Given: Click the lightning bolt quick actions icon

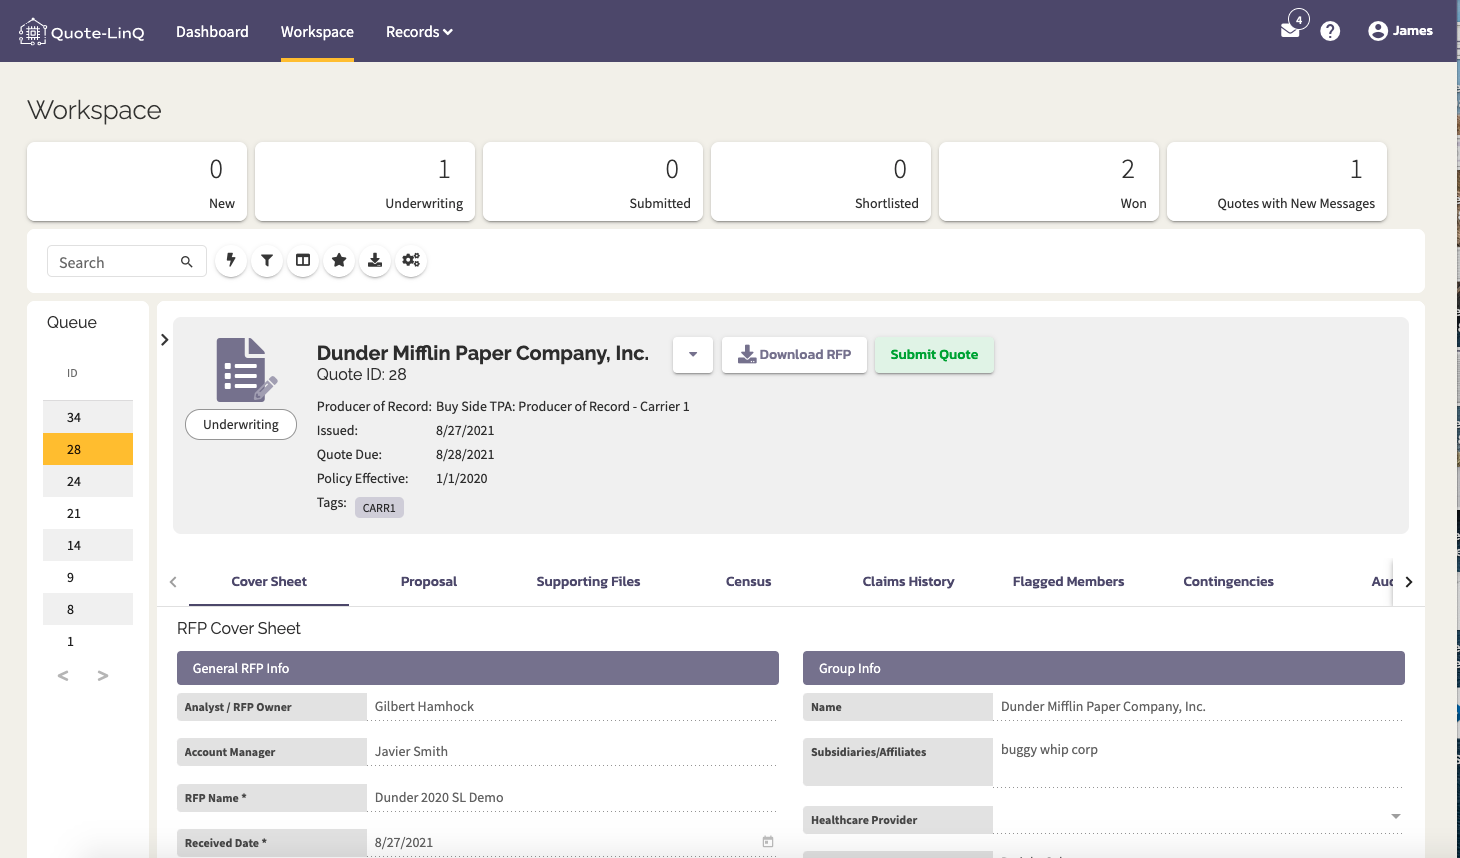Looking at the screenshot, I should 231,260.
